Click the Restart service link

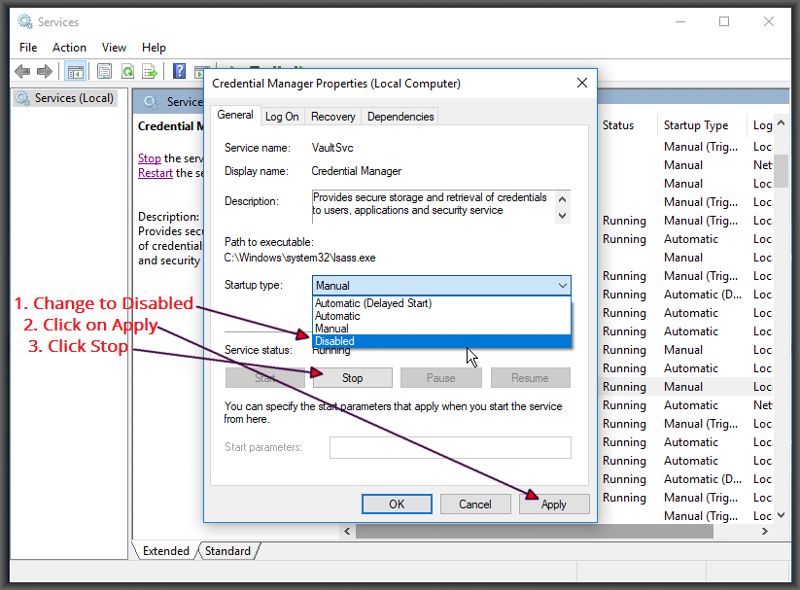click(x=155, y=173)
